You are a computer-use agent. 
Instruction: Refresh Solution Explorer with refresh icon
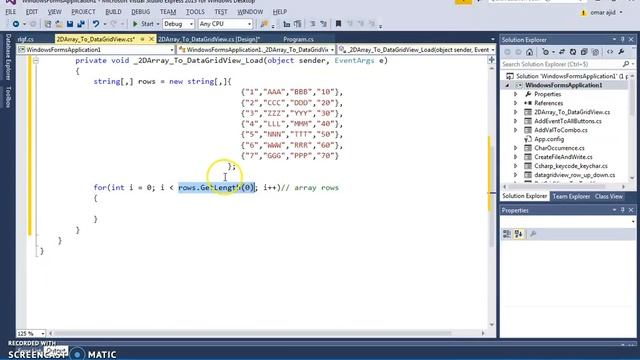click(x=573, y=52)
